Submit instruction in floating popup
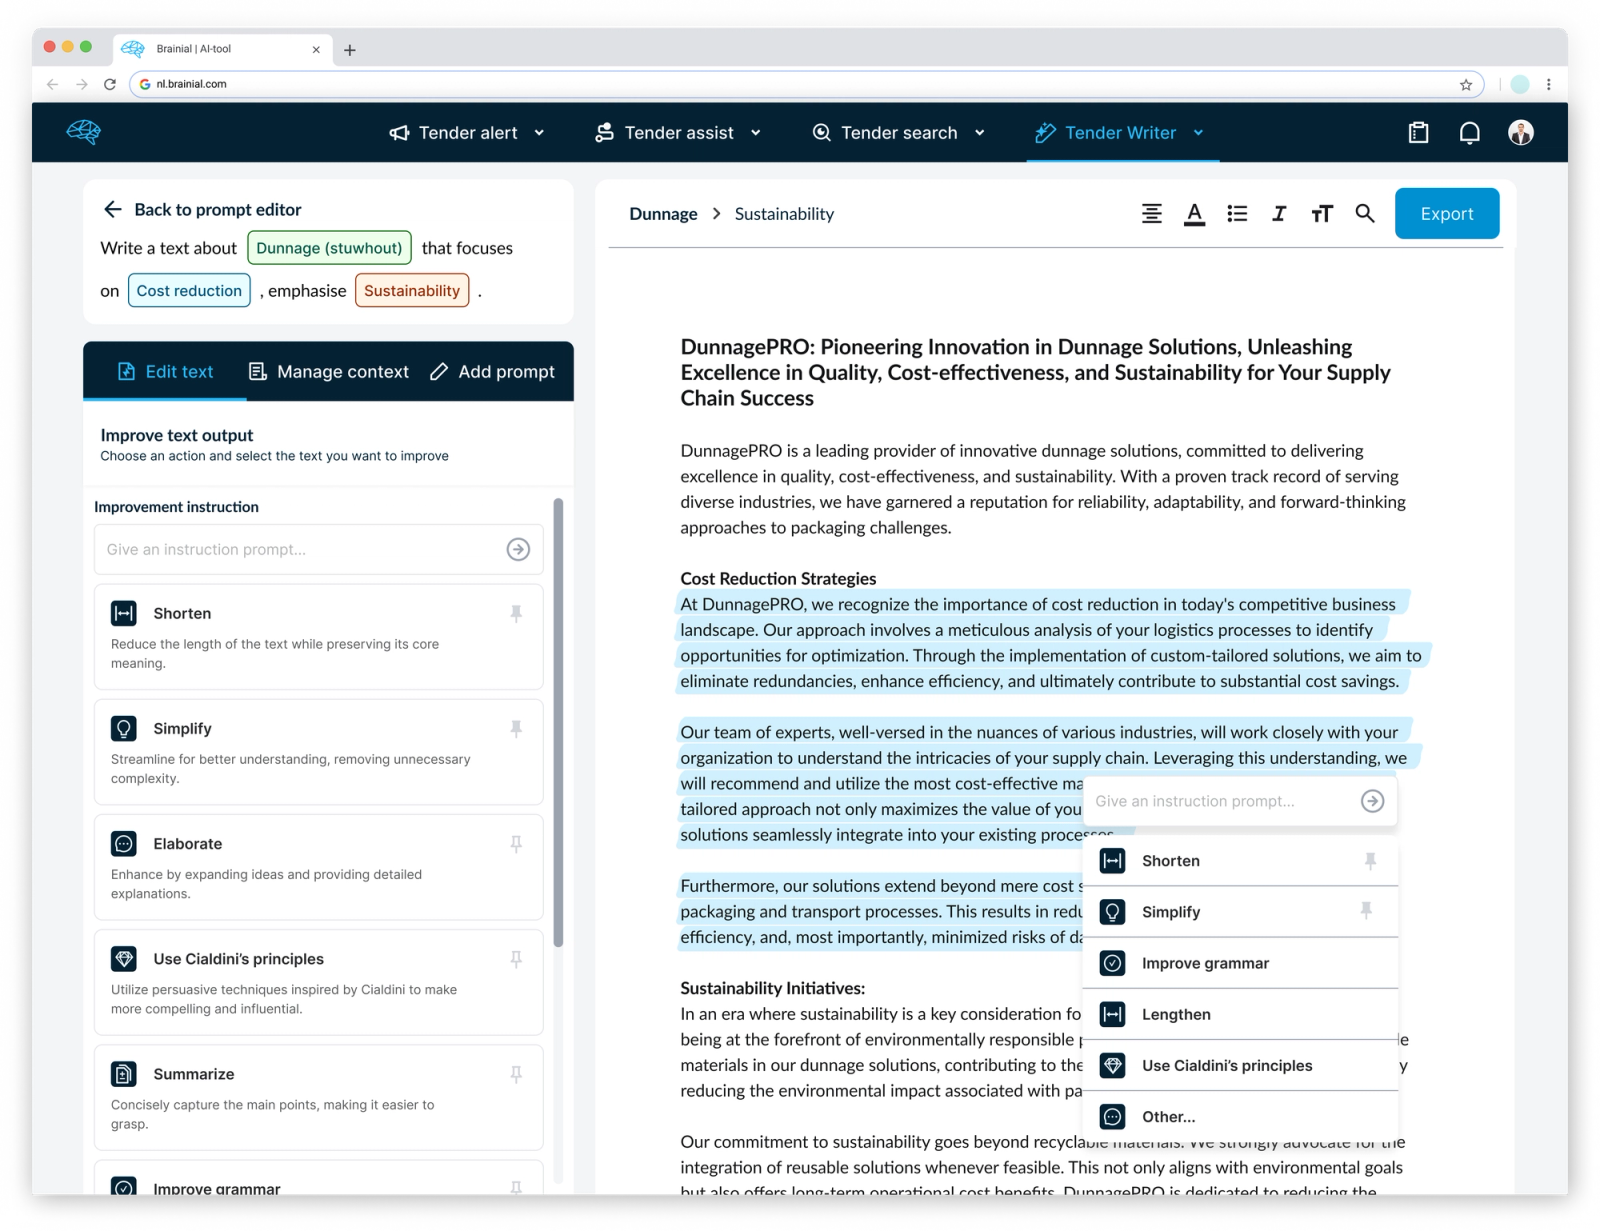Image resolution: width=1600 pixels, height=1231 pixels. click(x=1372, y=801)
